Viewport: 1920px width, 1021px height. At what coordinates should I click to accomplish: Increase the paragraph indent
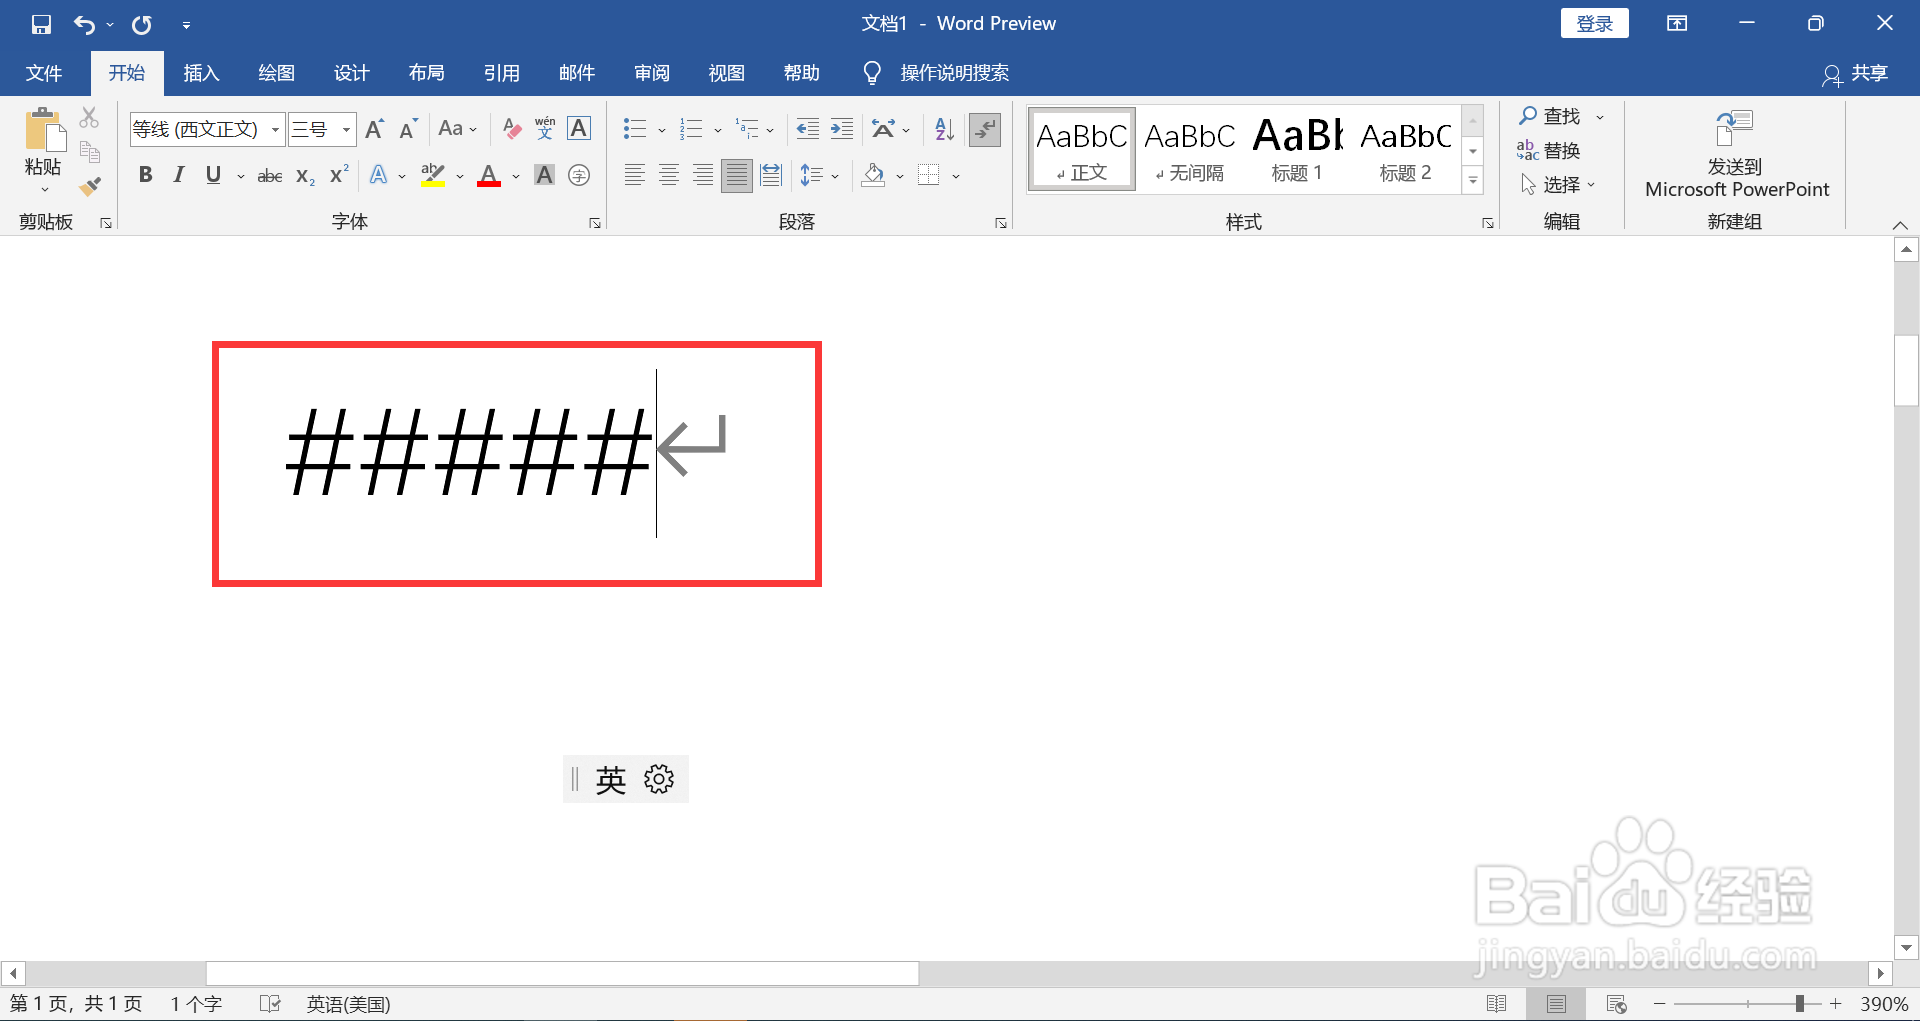tap(842, 128)
